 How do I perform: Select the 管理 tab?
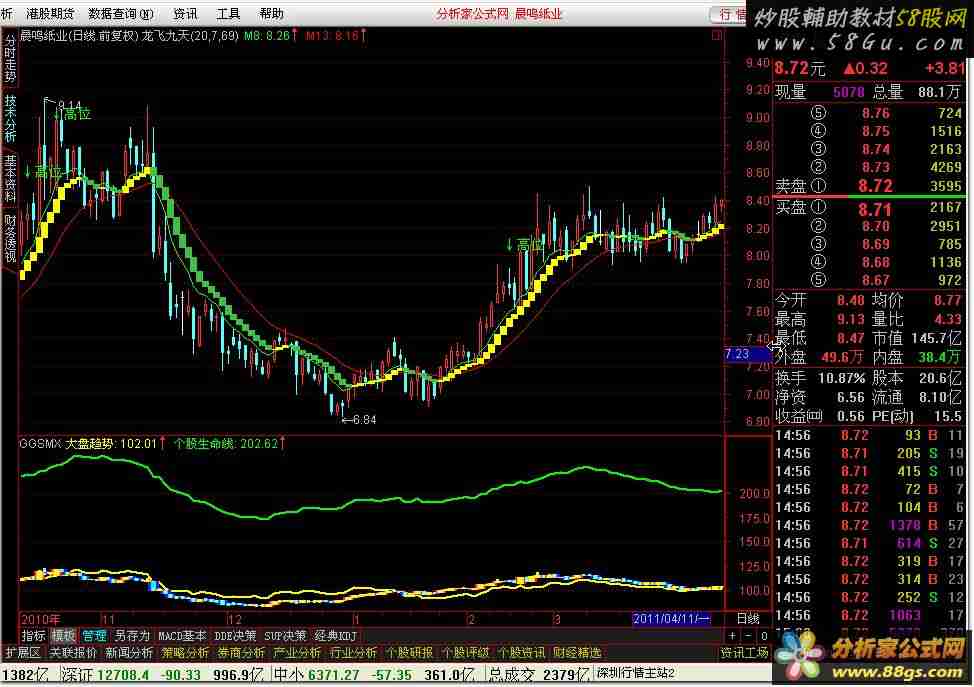[94, 636]
